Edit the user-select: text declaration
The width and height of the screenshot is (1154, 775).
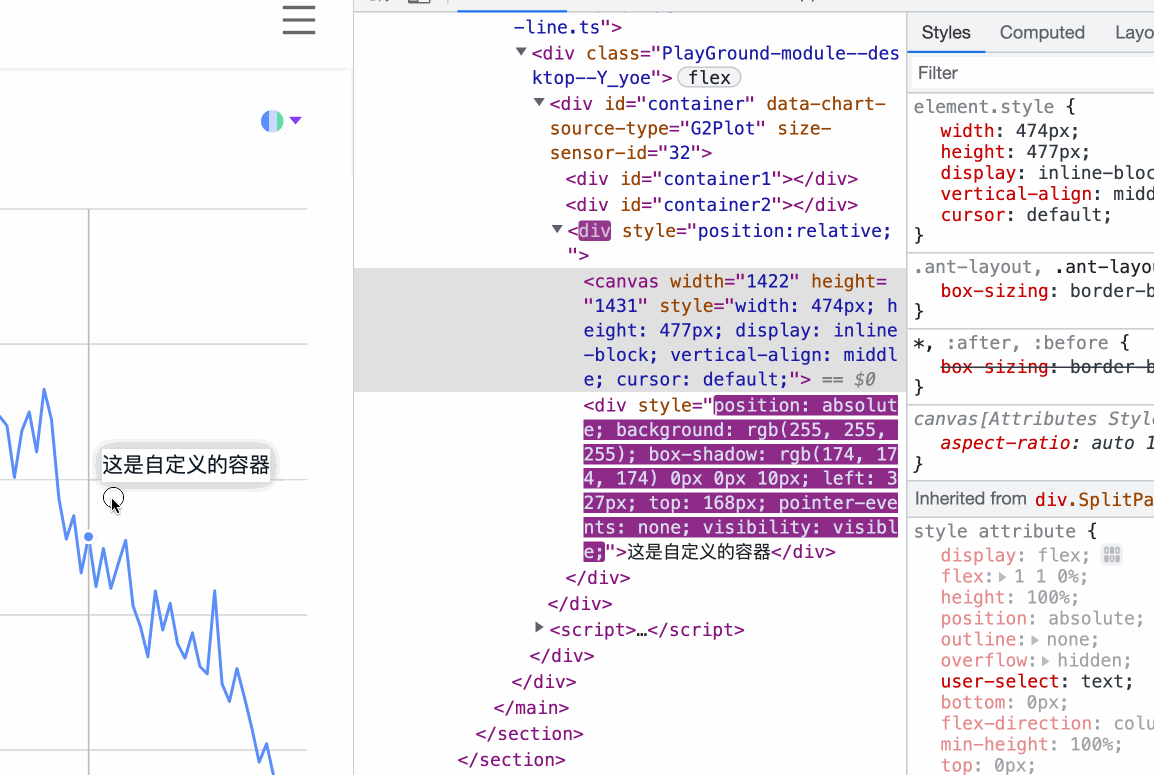point(1036,682)
